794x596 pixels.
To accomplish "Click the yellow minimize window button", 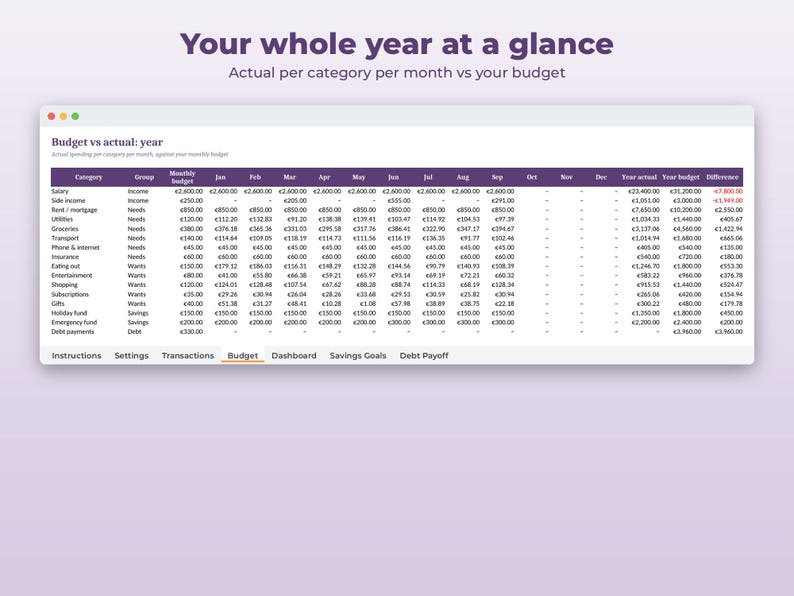I will [x=63, y=116].
